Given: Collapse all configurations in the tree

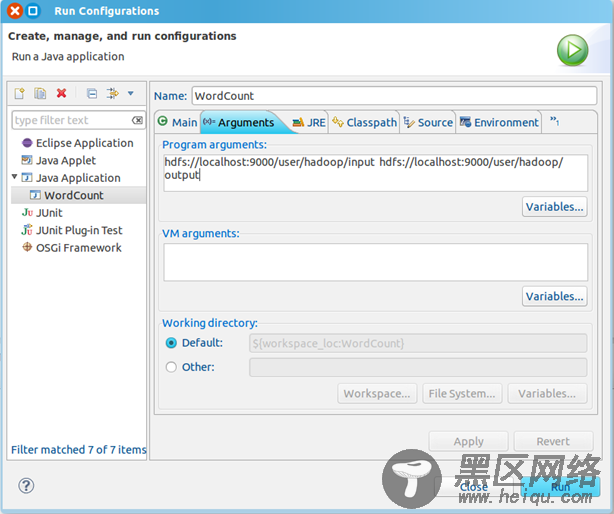Looking at the screenshot, I should 92,94.
